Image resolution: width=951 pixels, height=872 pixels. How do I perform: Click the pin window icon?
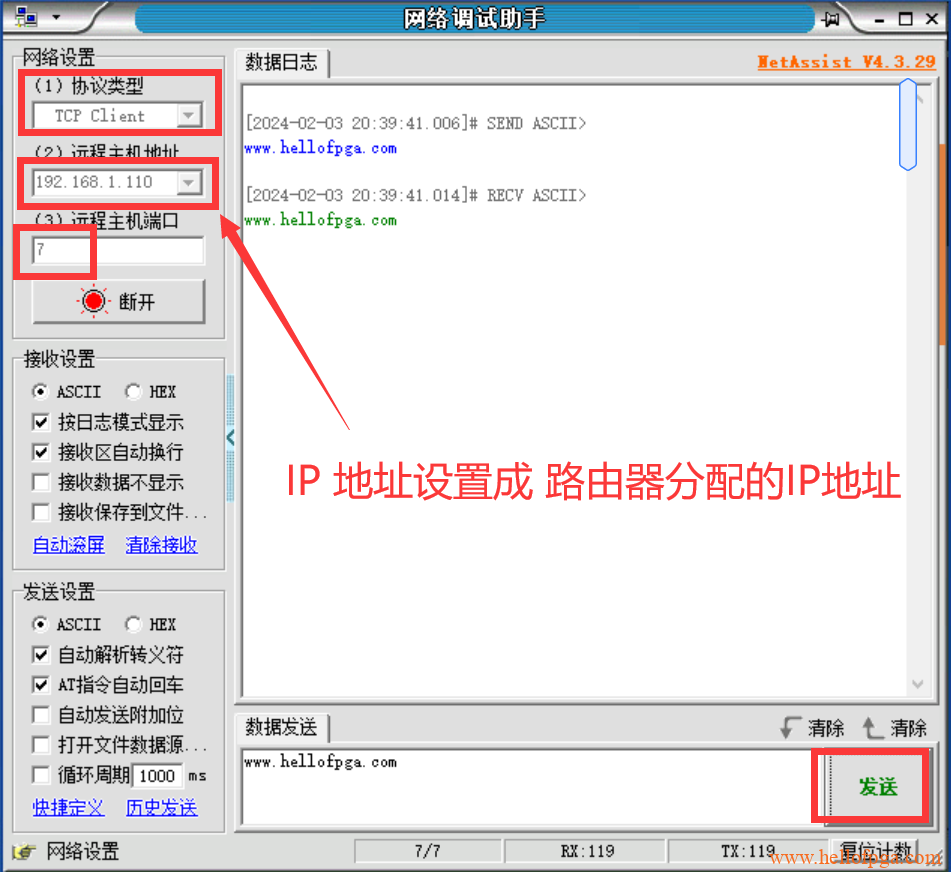832,19
